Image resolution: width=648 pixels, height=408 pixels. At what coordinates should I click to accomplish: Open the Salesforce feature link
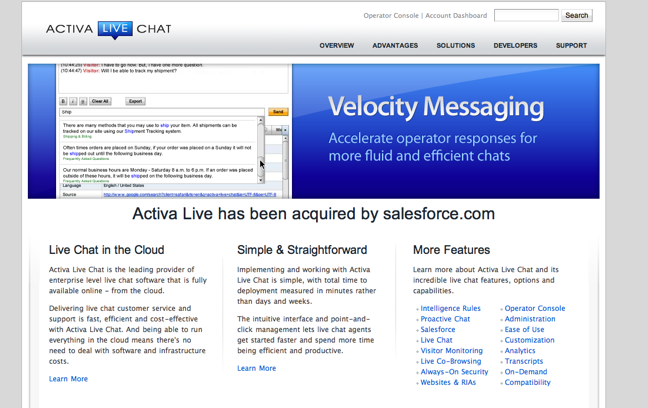[x=438, y=329]
